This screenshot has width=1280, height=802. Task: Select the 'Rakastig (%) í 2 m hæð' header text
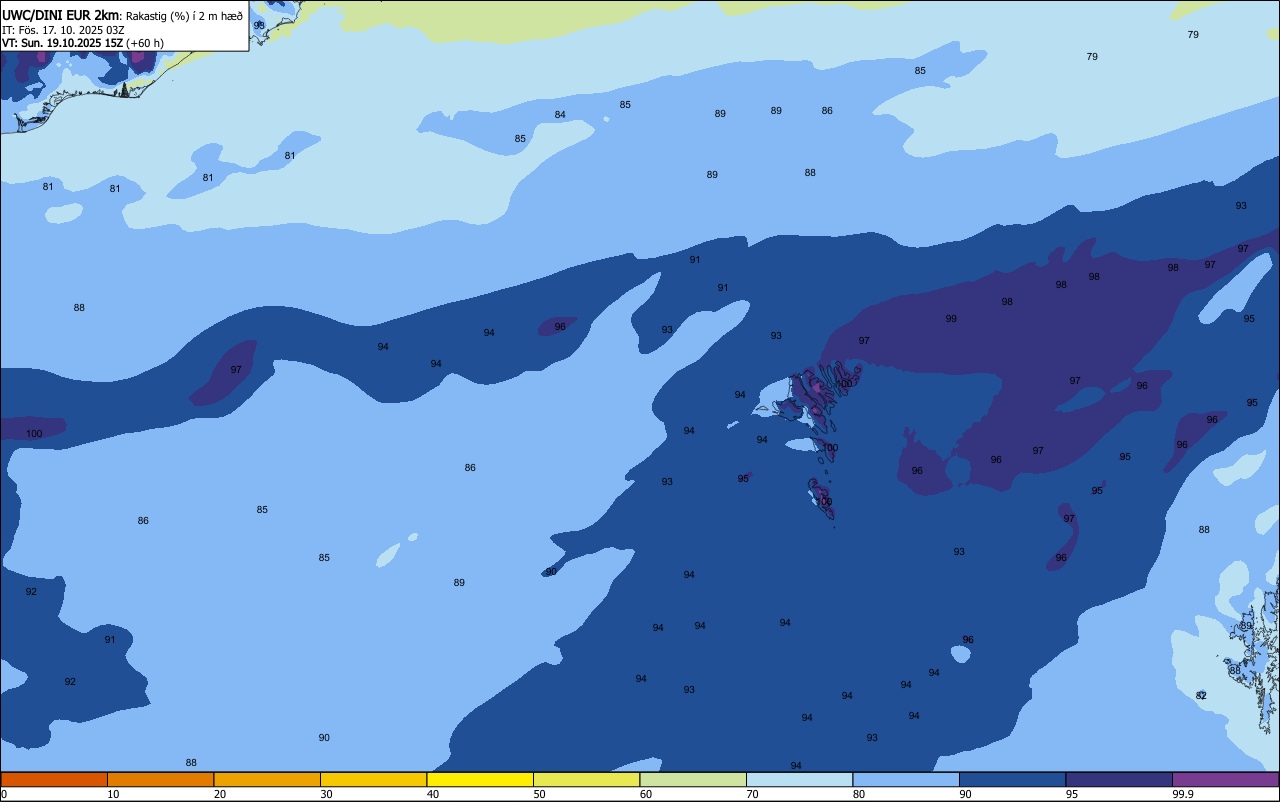pyautogui.click(x=184, y=15)
